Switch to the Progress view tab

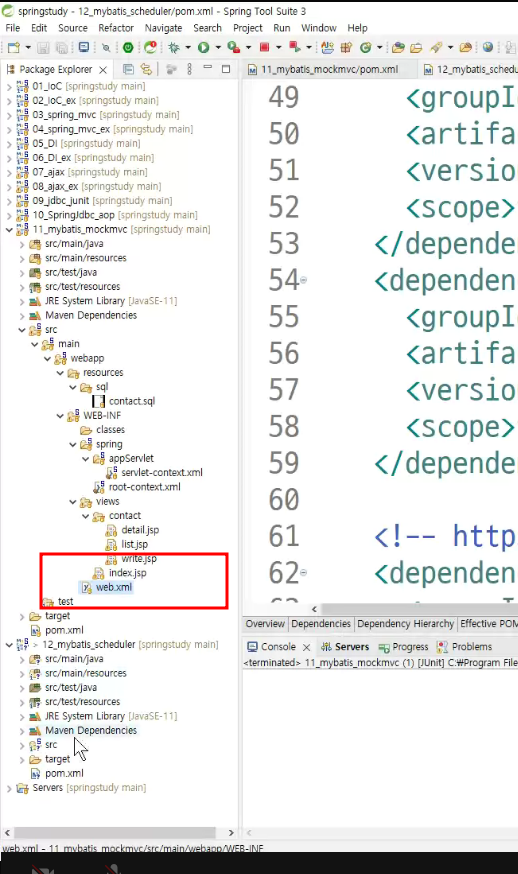(404, 647)
